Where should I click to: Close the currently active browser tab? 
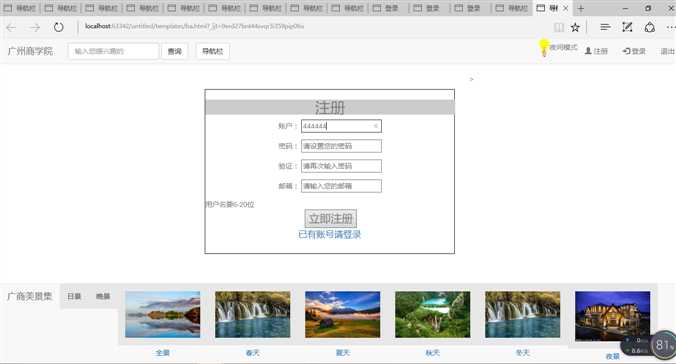[x=566, y=8]
